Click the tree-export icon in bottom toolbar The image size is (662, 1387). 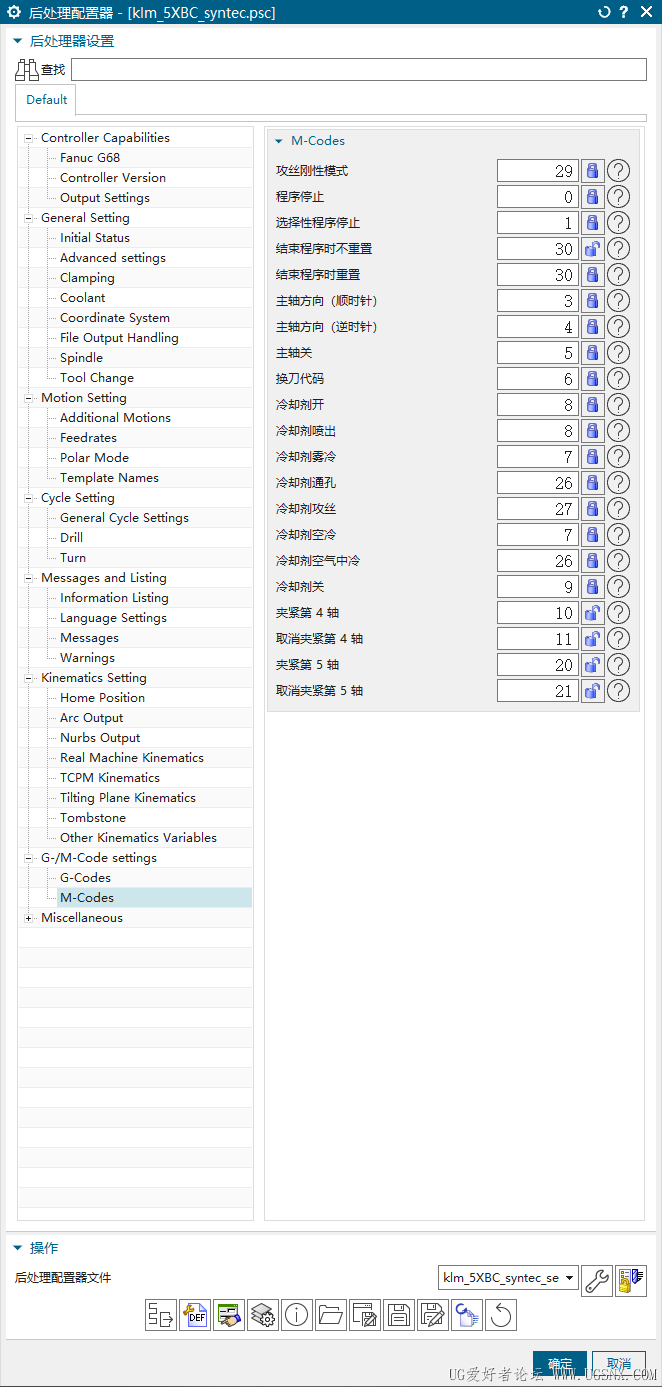coord(161,1315)
